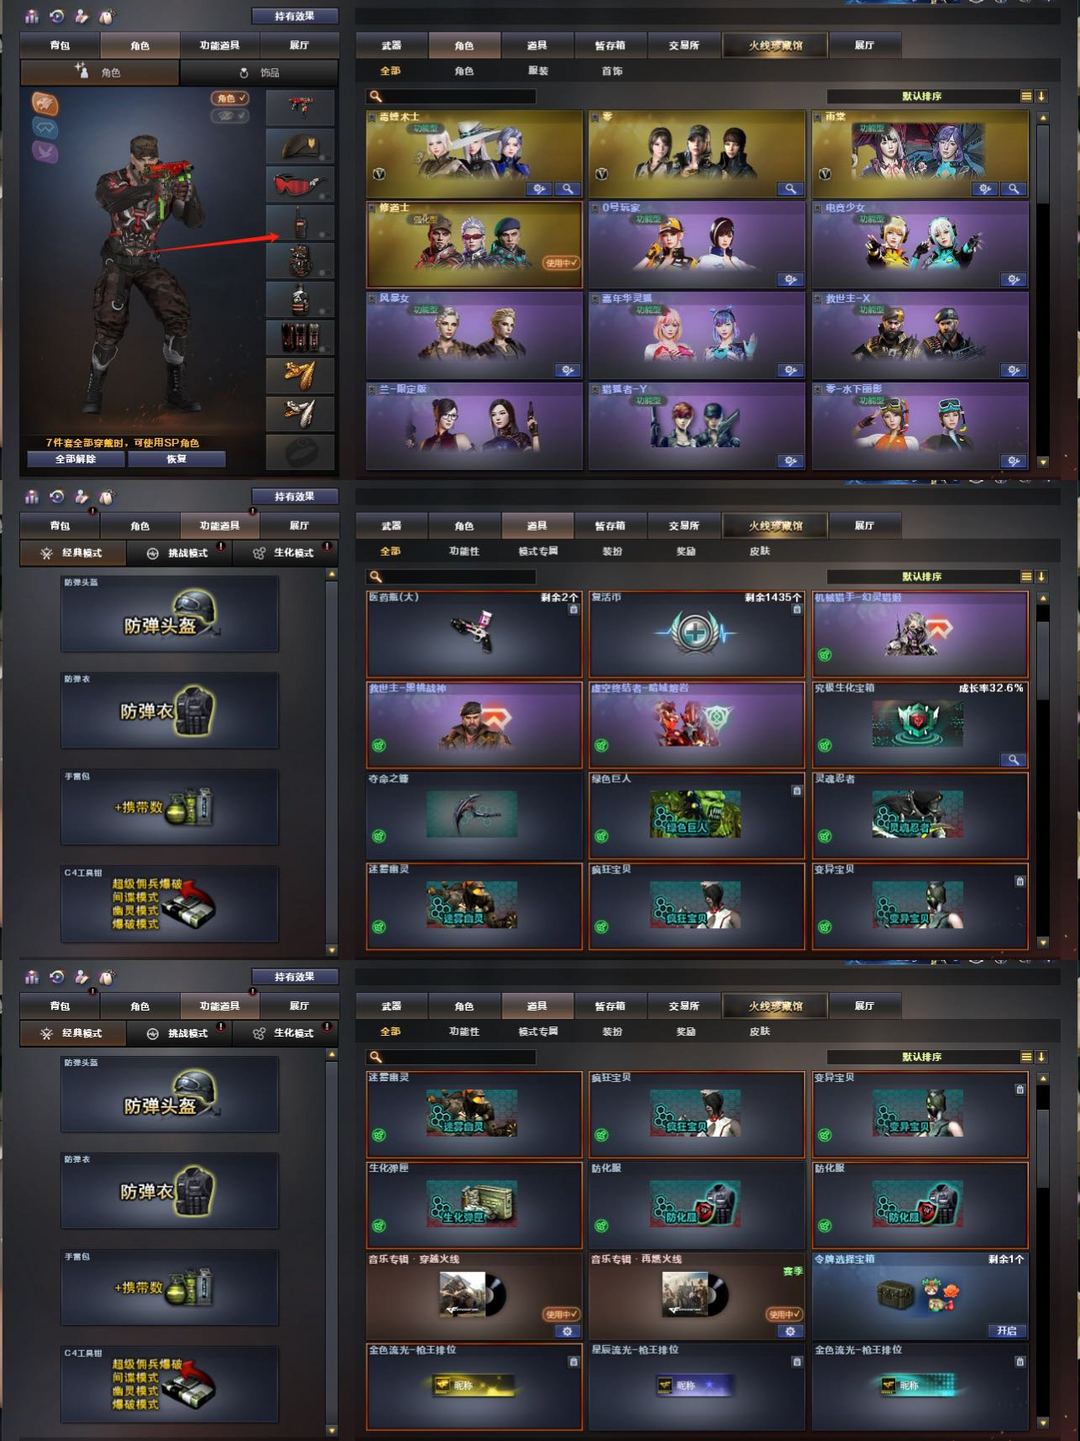Click the orange wolf emblem beside character
This screenshot has width=1080, height=1441.
coord(45,103)
